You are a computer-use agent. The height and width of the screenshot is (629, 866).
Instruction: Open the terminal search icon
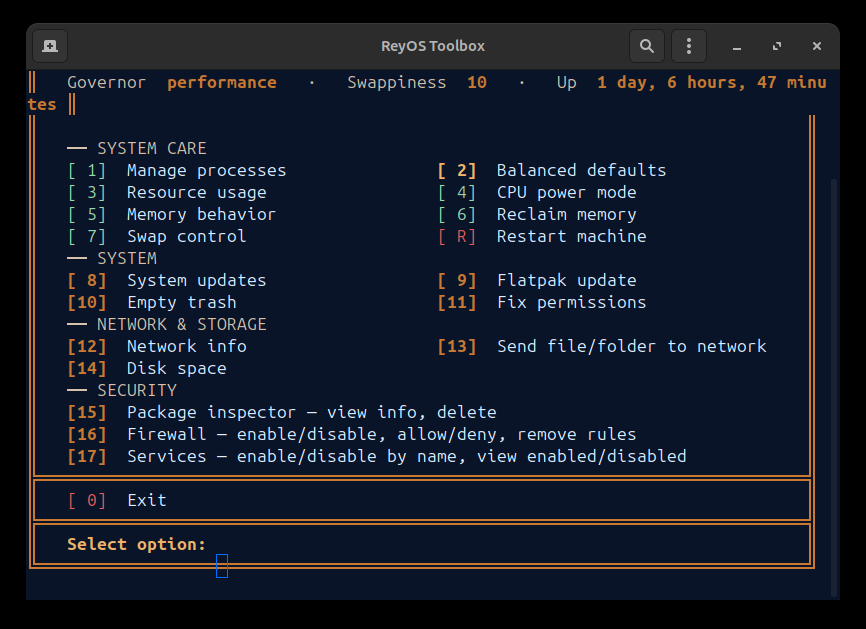coord(647,46)
